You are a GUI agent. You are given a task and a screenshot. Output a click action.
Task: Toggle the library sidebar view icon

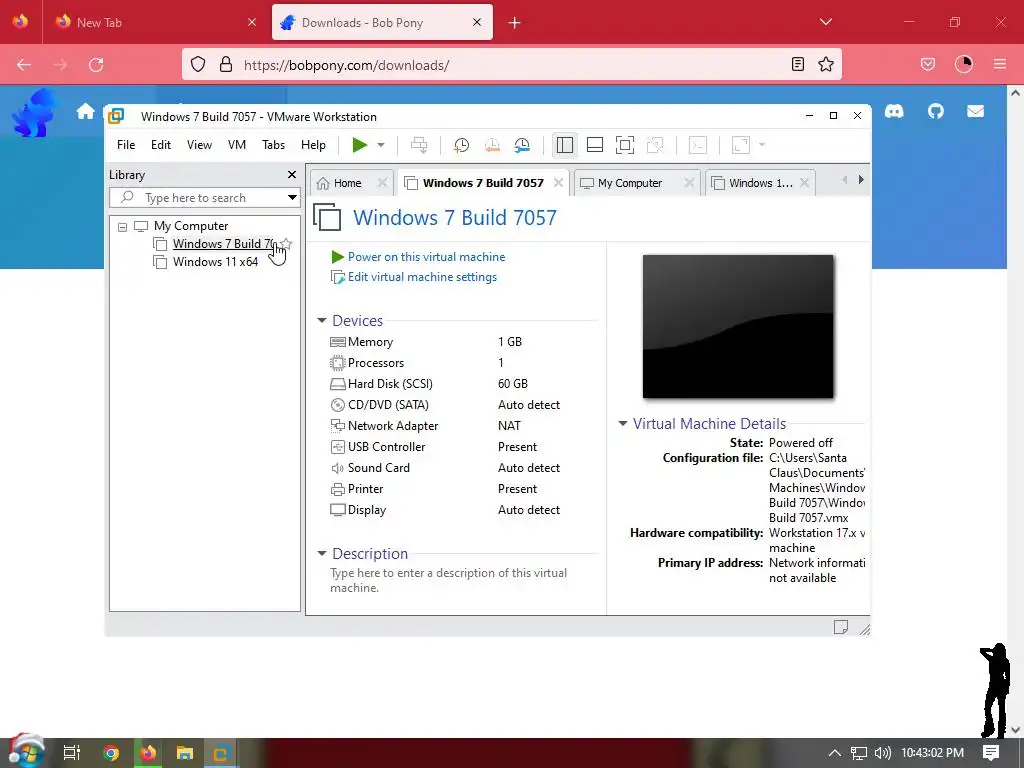tap(565, 145)
